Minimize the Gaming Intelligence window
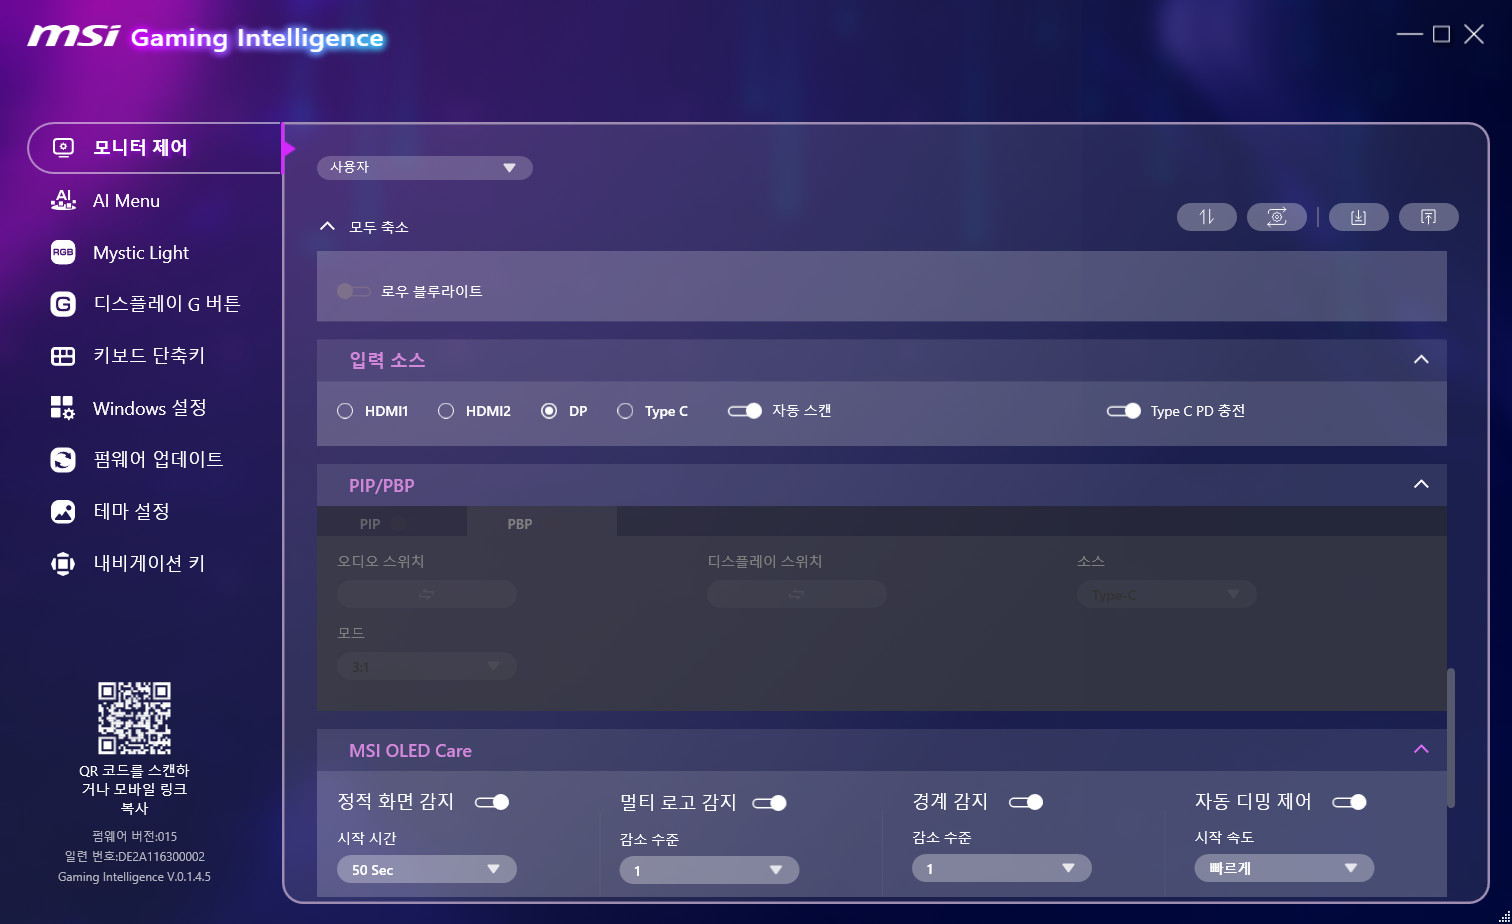Screen dimensions: 1512x924 coord(1409,34)
